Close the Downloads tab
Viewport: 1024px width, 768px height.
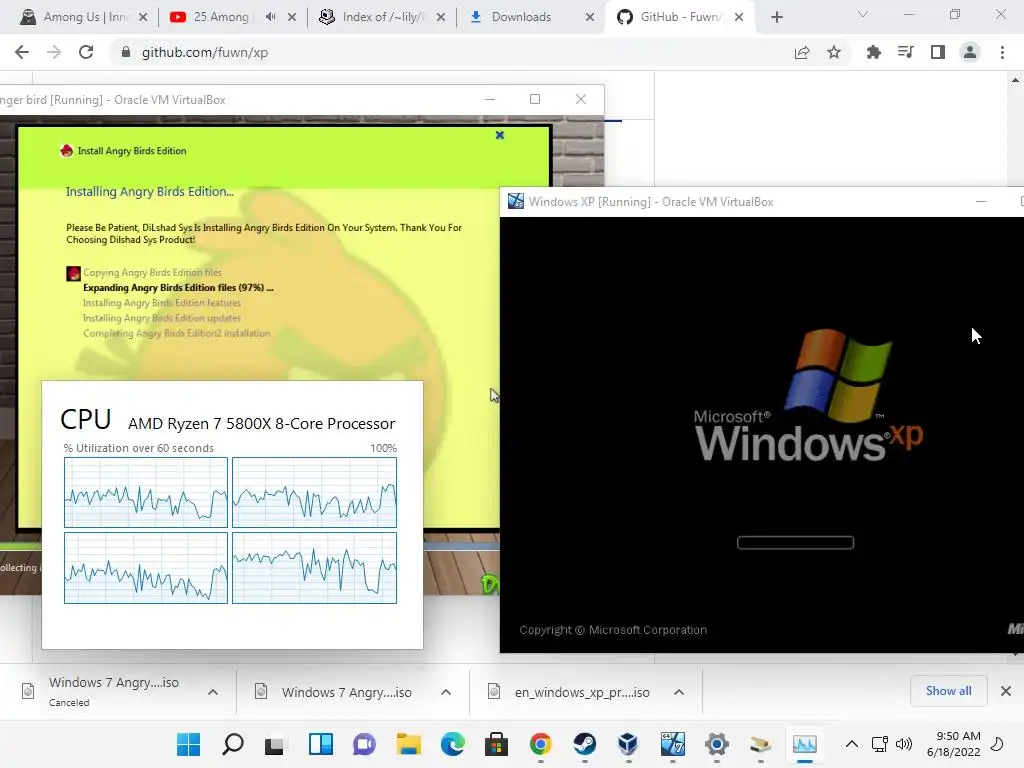pyautogui.click(x=590, y=17)
